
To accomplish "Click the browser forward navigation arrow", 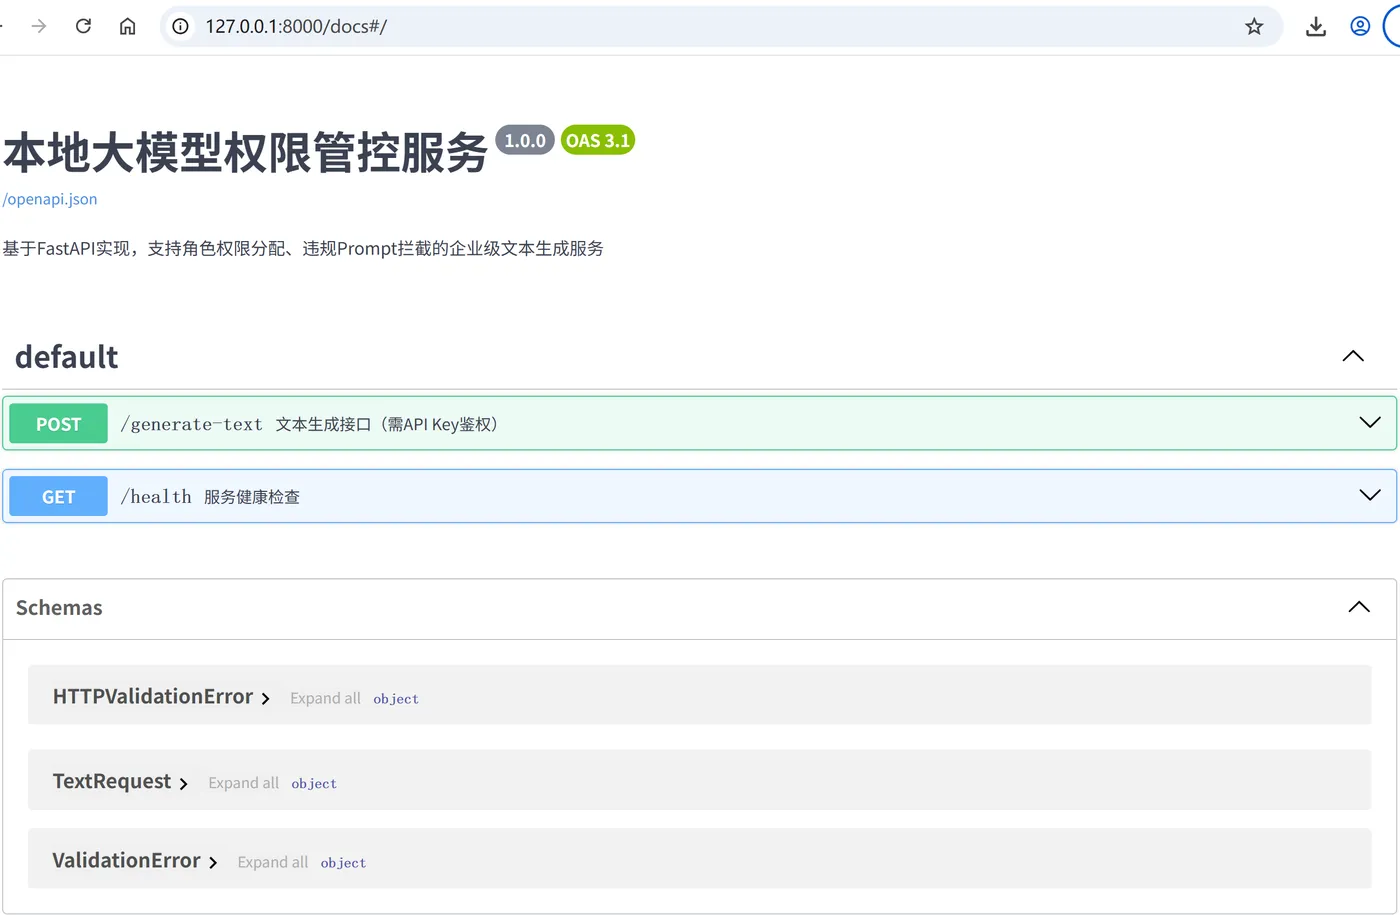I will (37, 26).
